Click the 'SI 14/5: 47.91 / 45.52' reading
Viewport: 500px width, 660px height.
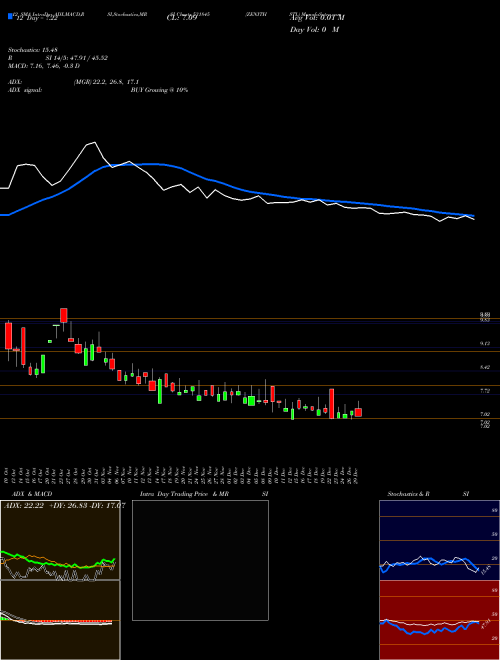[77, 58]
